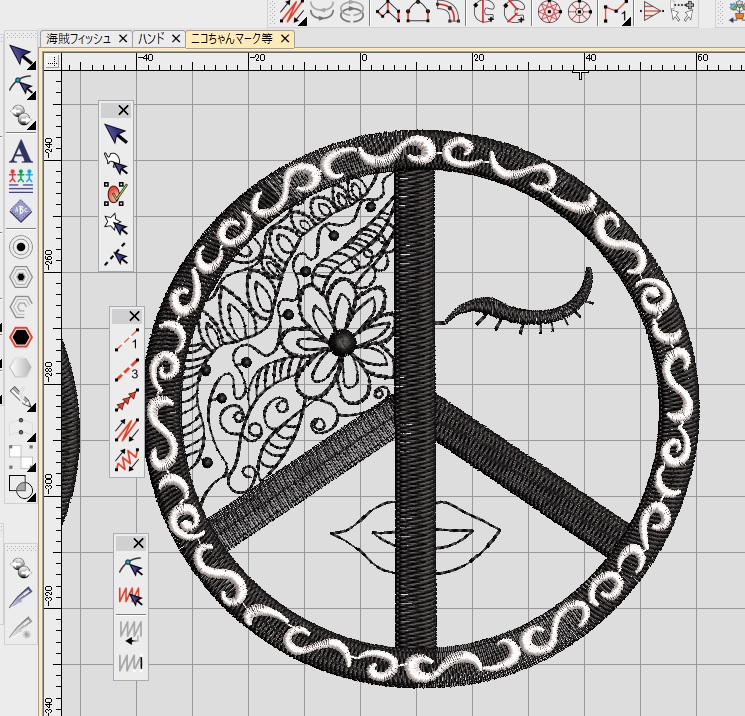Viewport: 745px width, 716px height.
Task: Select the red-outlined black hexagon fill tool
Action: [x=20, y=337]
